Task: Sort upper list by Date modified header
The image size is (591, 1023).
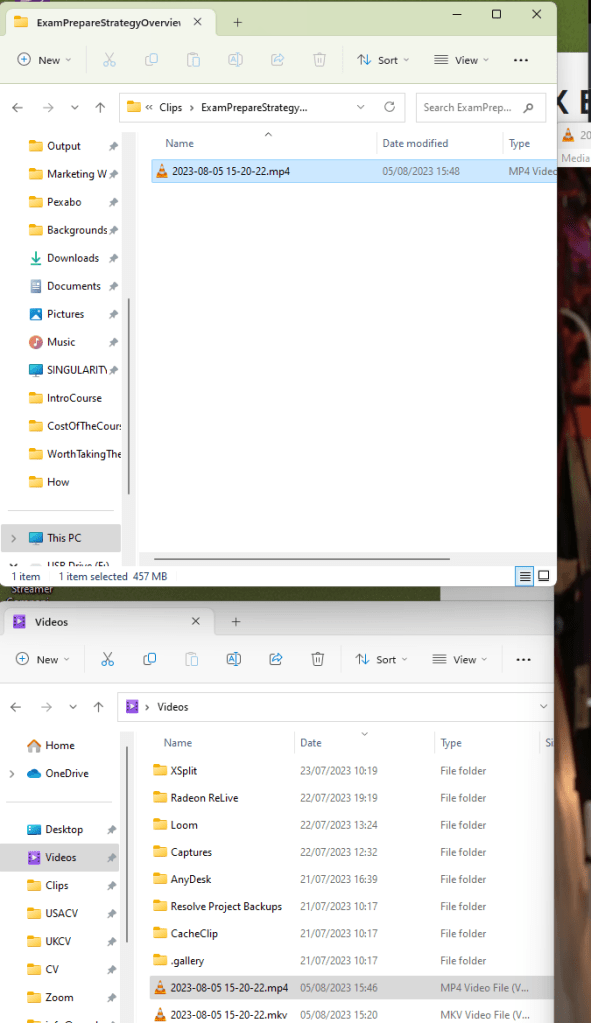Action: [415, 144]
